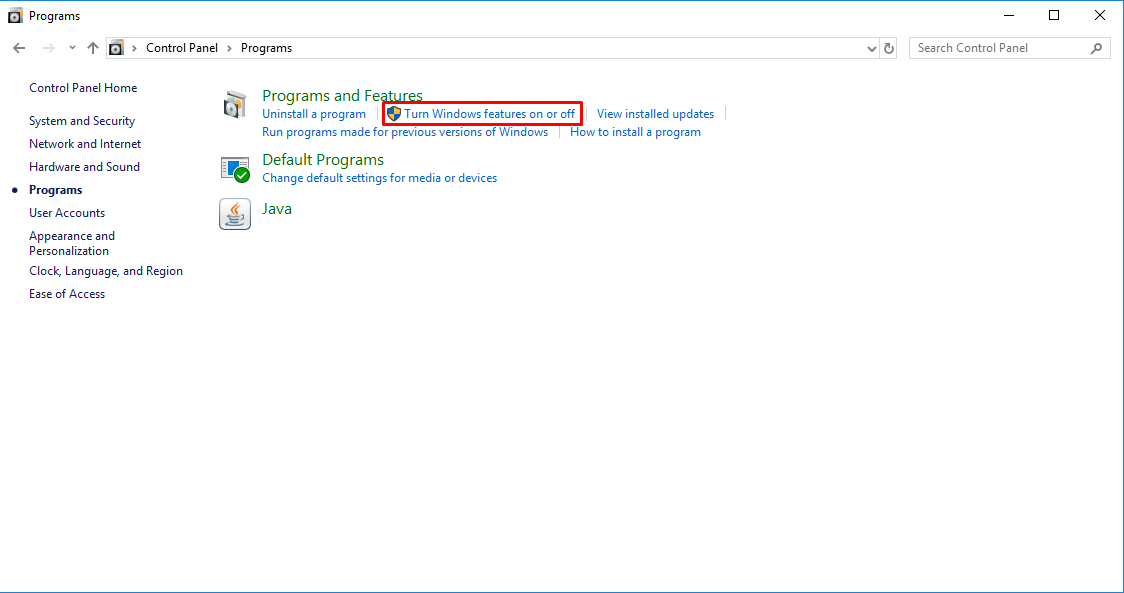Run programs made for previous Windows versions

(x=405, y=132)
